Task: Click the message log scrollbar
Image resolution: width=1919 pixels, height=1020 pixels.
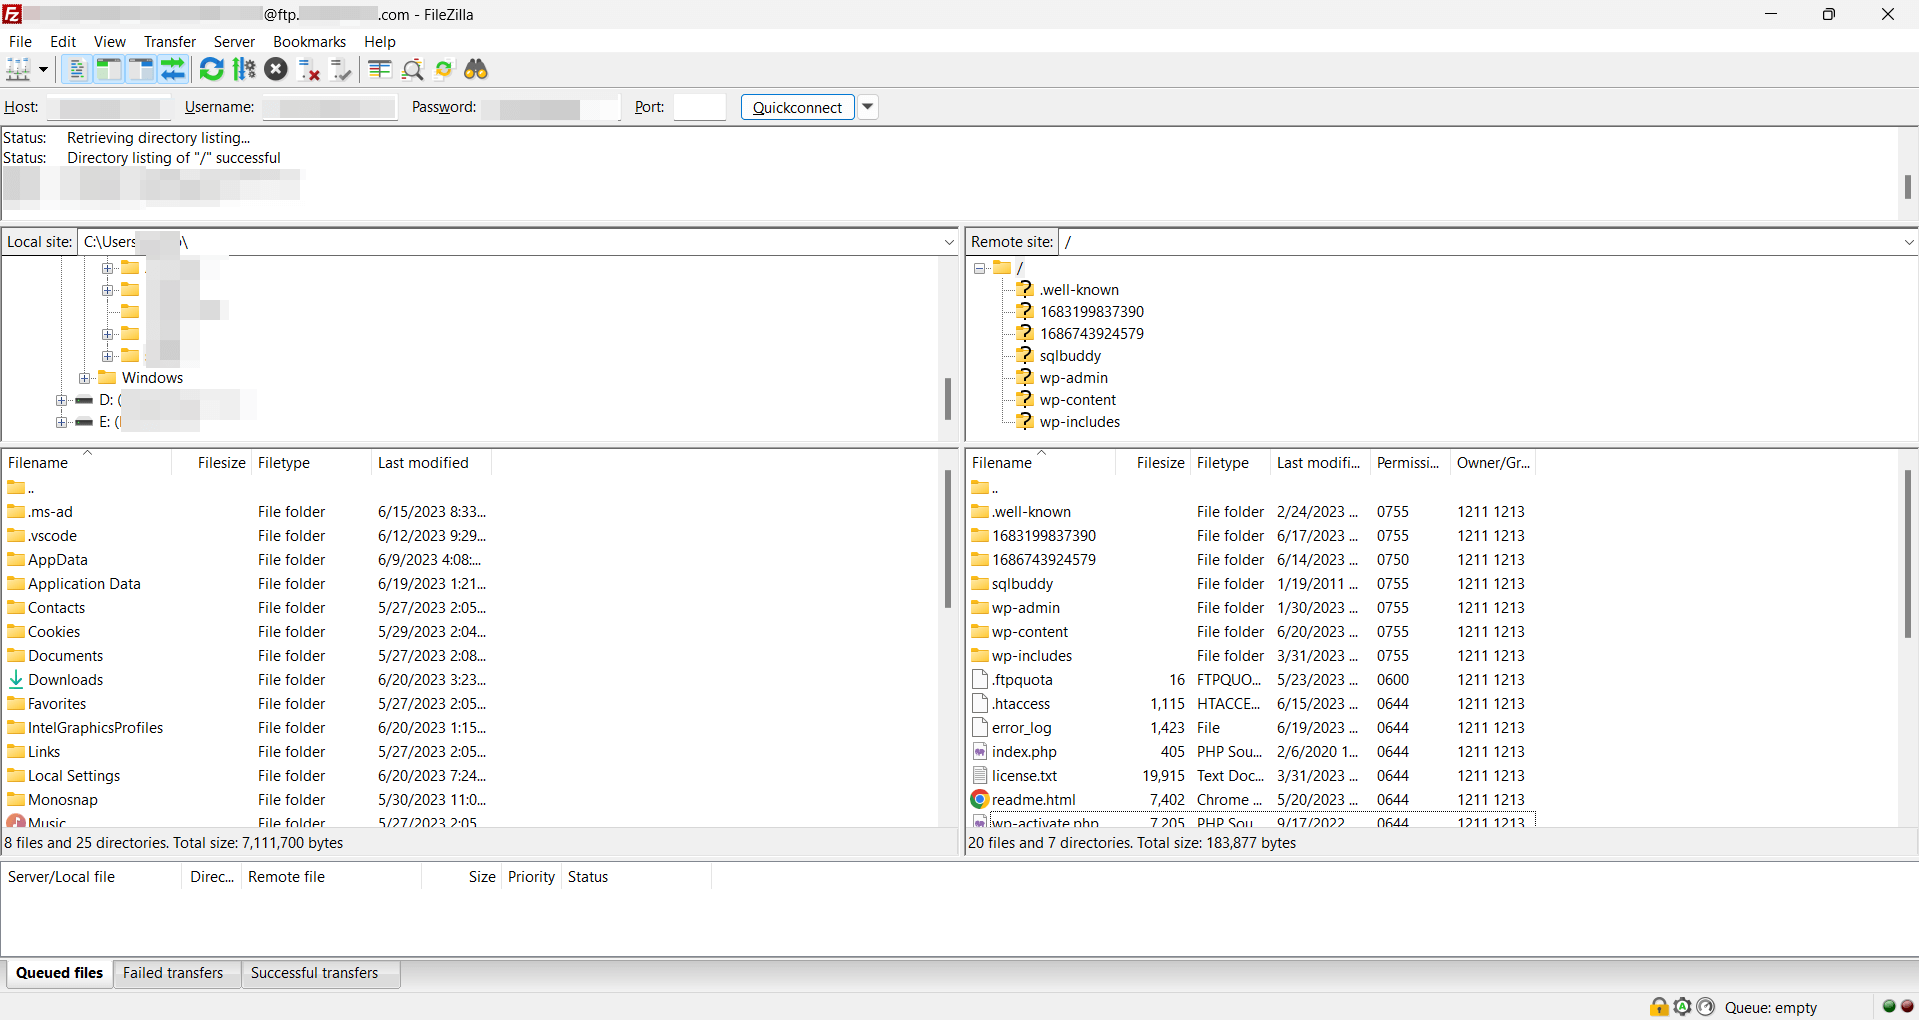Action: pos(1907,186)
